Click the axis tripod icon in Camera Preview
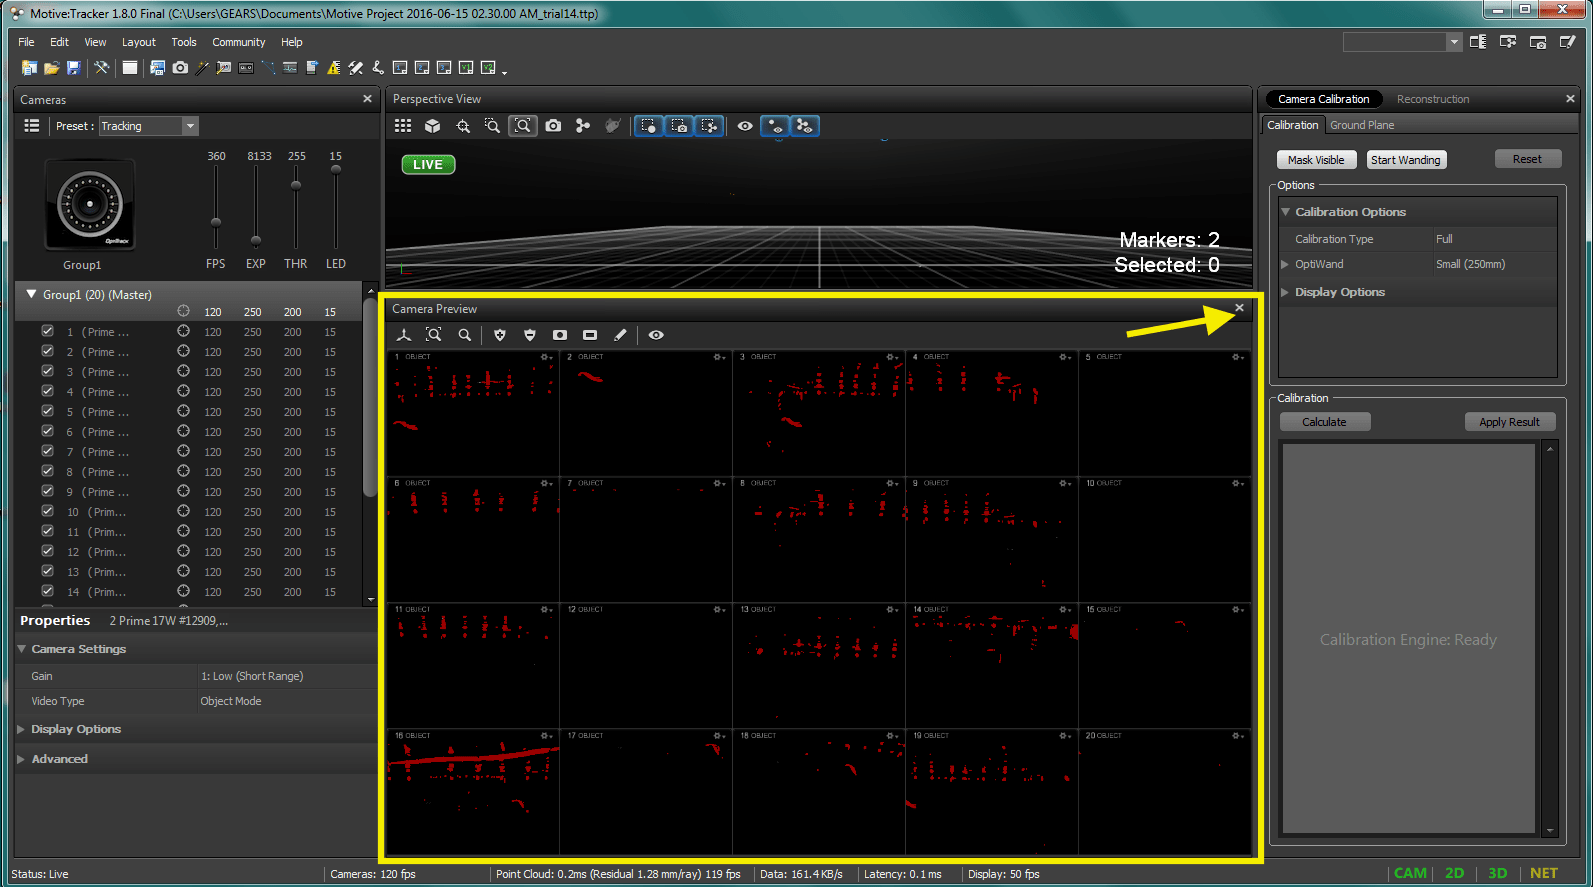Image resolution: width=1593 pixels, height=887 pixels. (x=404, y=335)
